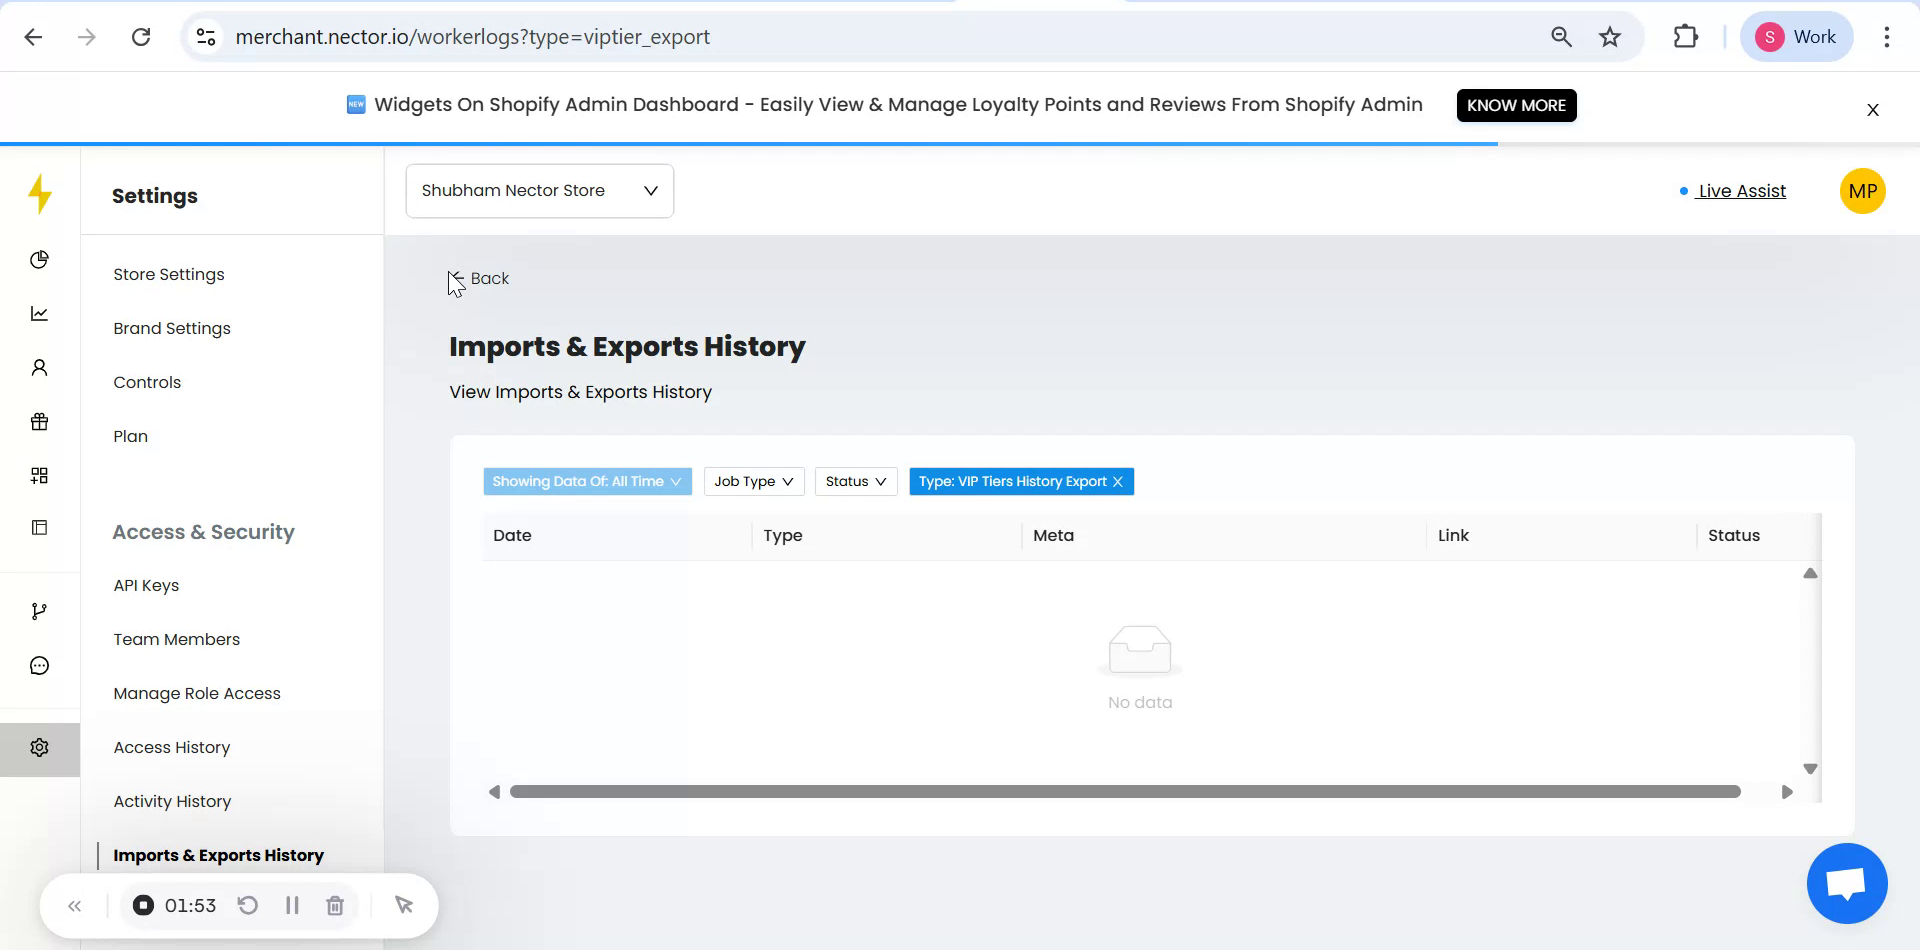Open the Job Type filter dropdown

pos(753,481)
